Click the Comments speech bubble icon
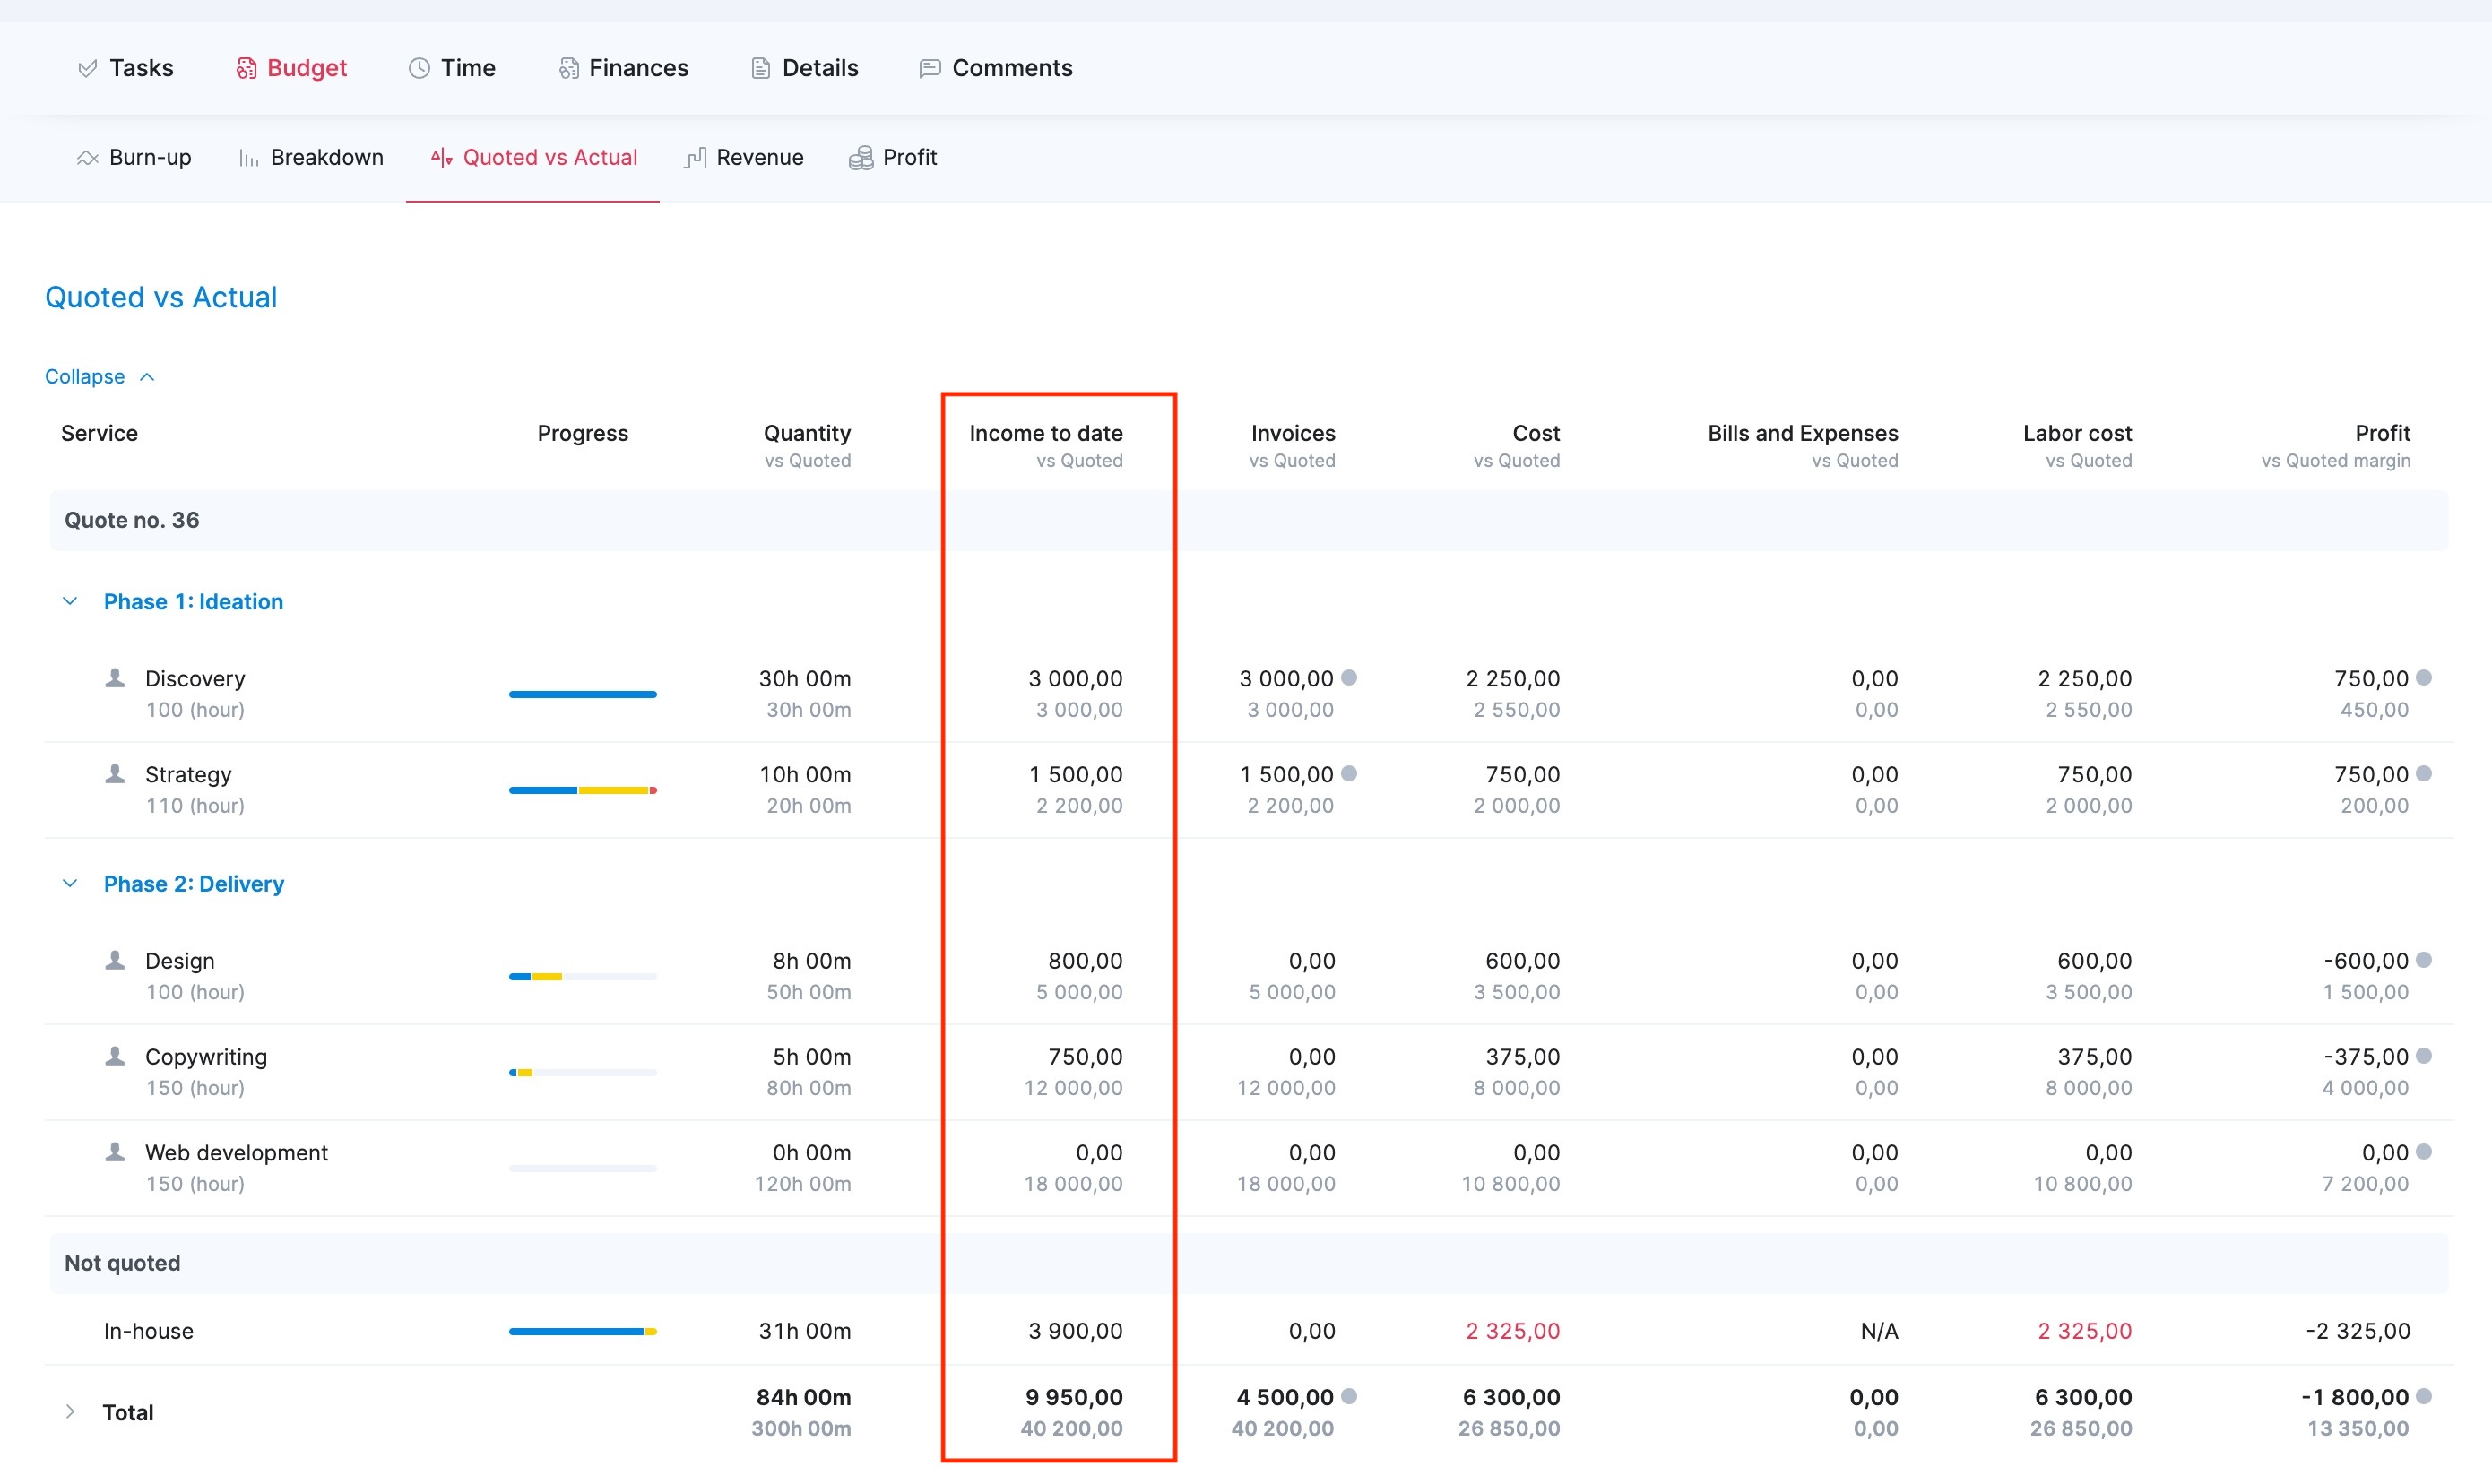Viewport: 2492px width, 1484px height. (x=930, y=68)
